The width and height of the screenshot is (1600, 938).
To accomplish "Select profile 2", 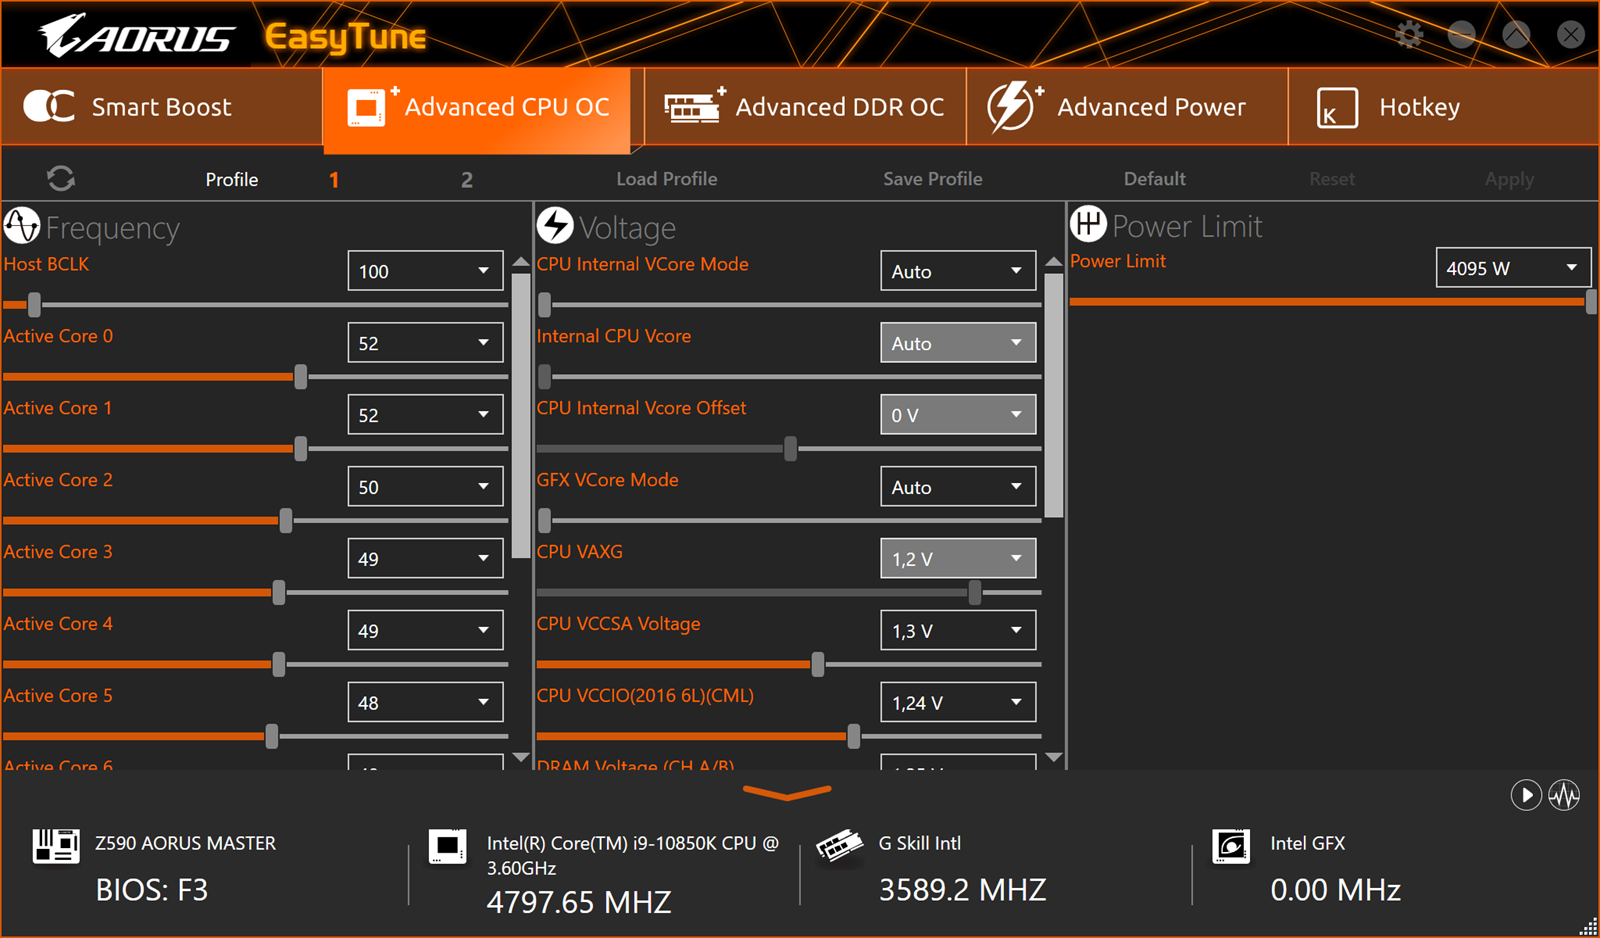I will pyautogui.click(x=467, y=180).
